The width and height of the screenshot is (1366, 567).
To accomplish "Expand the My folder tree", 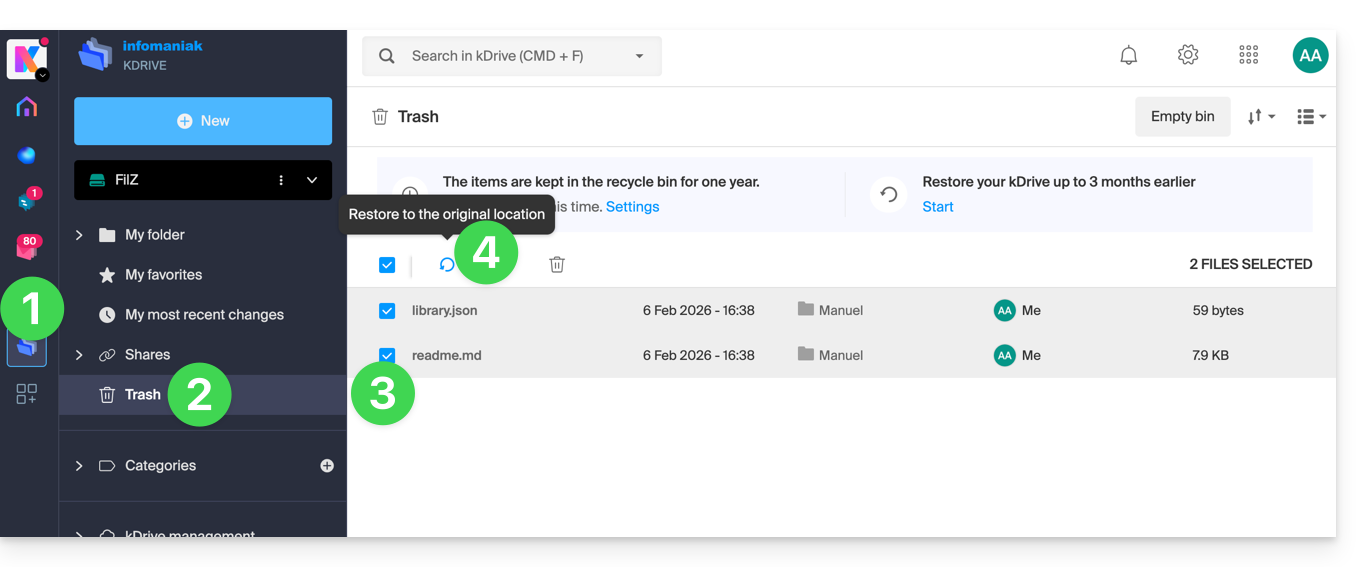I will tap(79, 235).
